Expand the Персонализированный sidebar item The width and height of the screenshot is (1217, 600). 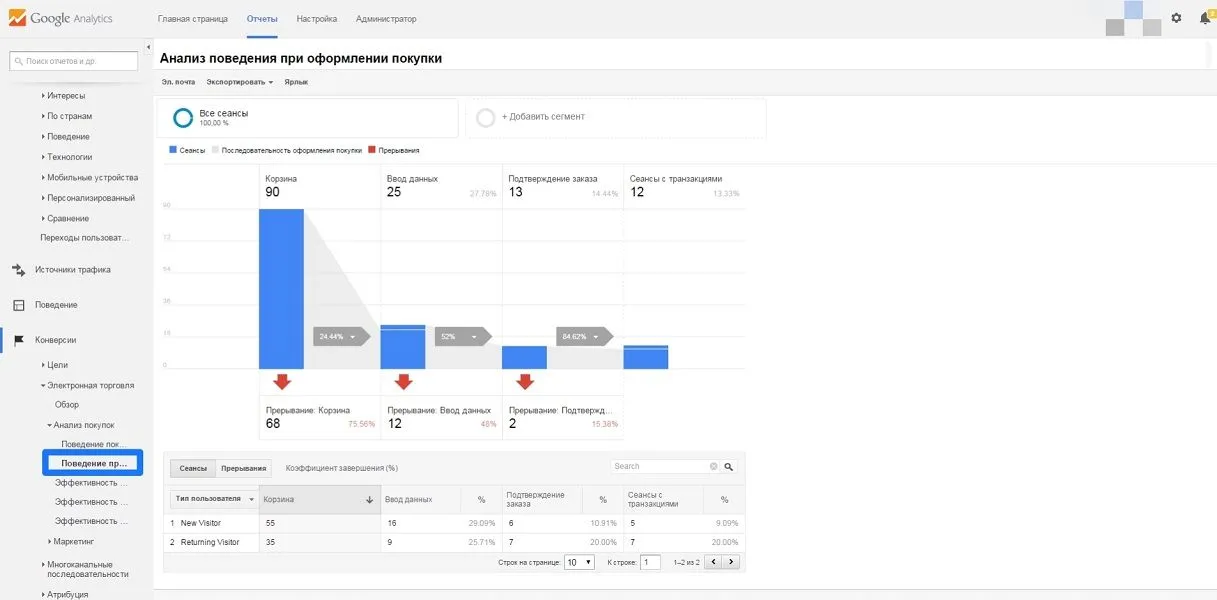(x=88, y=198)
